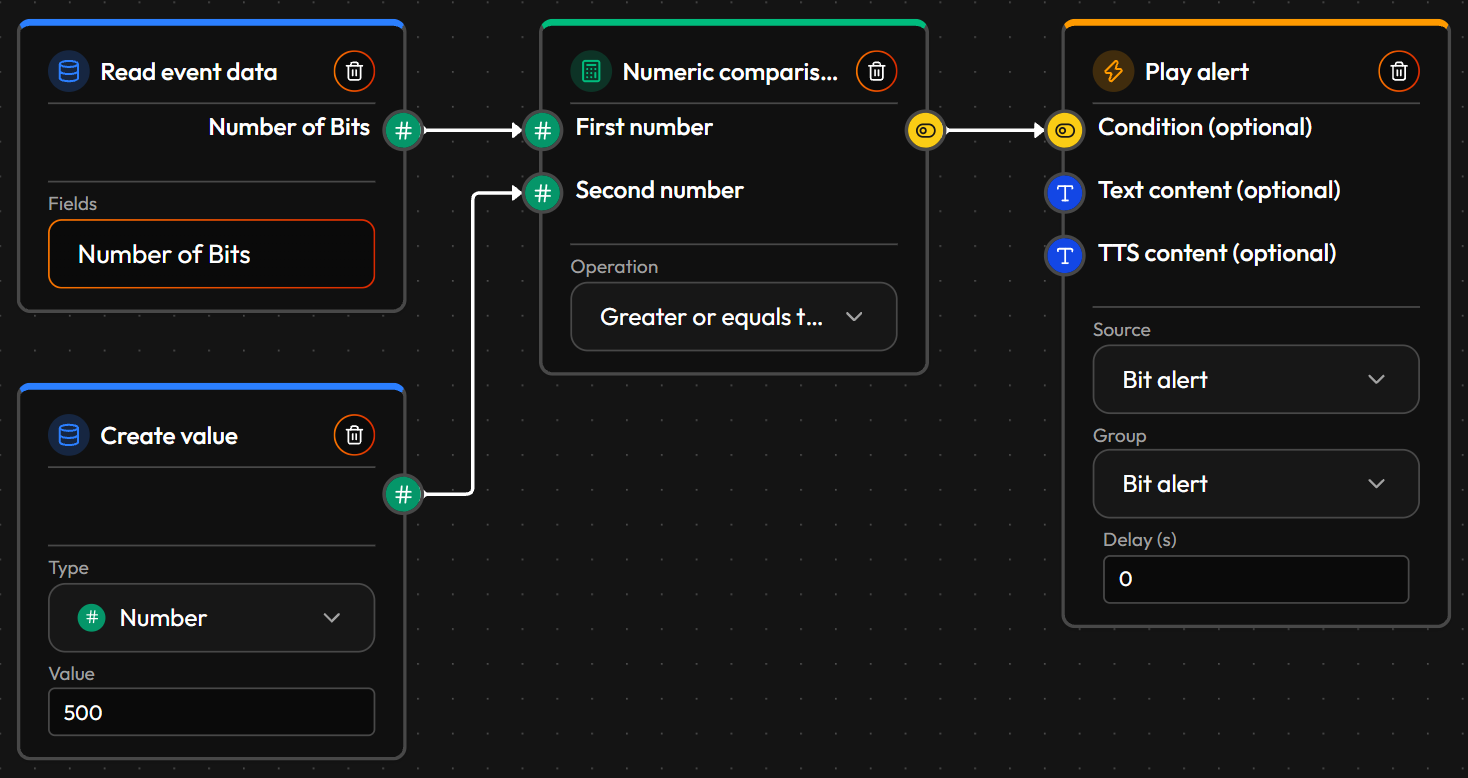Select the Numeric comparison yellow output port
This screenshot has height=778, width=1468.
click(925, 129)
